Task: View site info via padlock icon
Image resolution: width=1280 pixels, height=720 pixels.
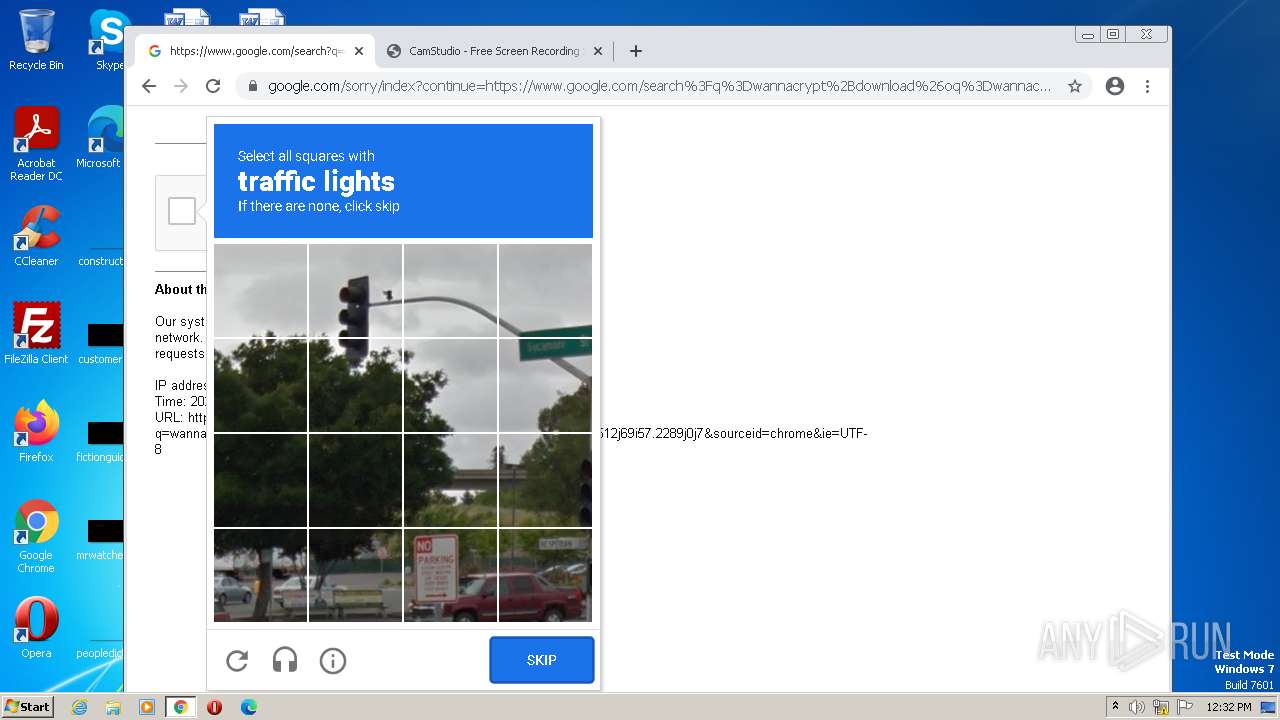Action: point(252,86)
